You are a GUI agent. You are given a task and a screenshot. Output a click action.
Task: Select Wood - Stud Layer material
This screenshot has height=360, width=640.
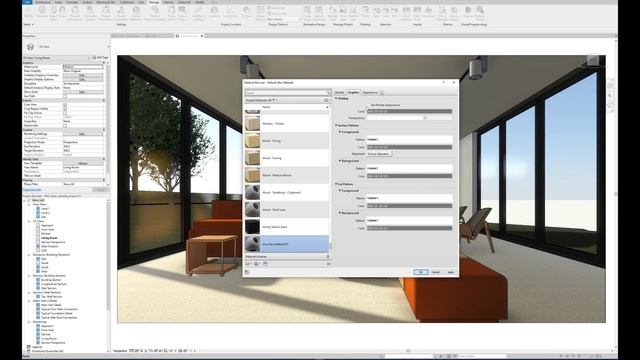[x=287, y=209]
